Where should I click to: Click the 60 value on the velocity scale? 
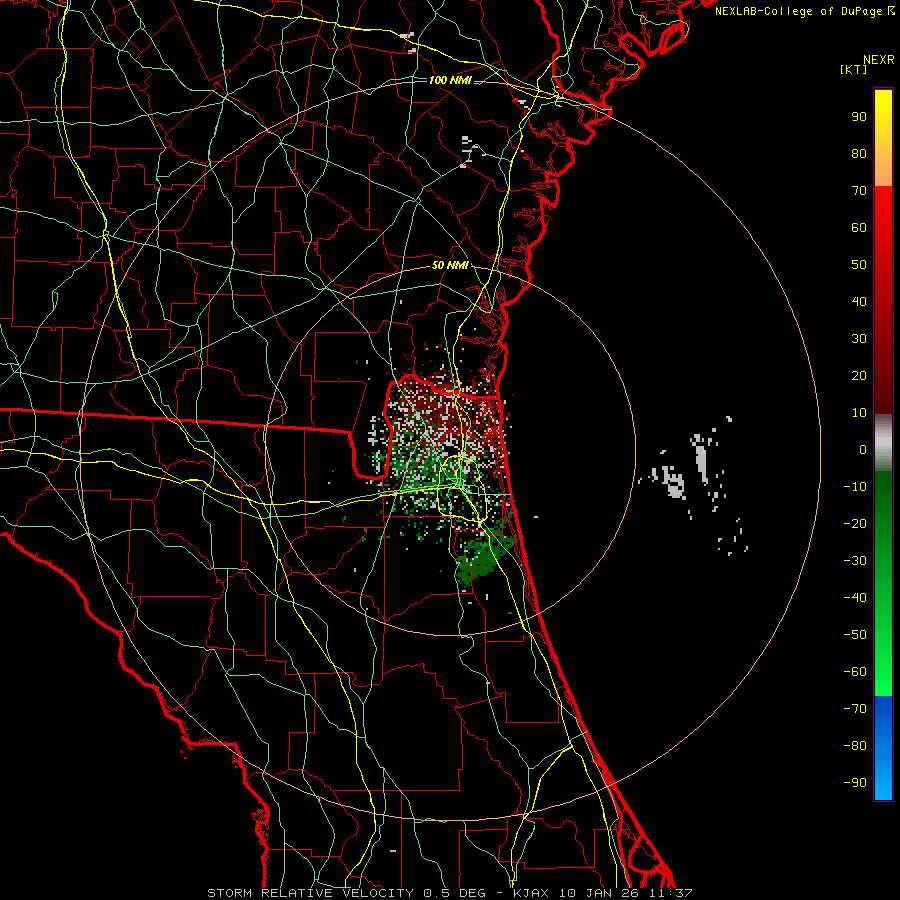tap(859, 227)
